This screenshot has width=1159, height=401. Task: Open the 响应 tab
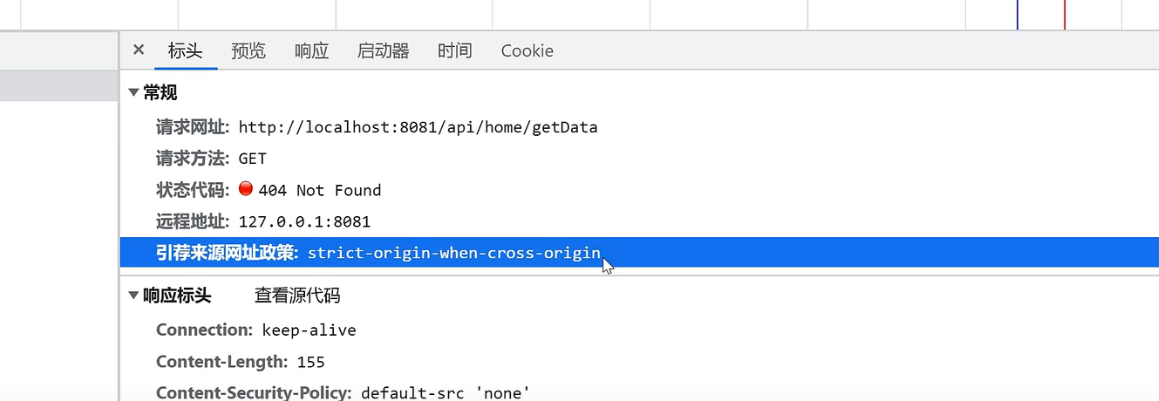coord(311,51)
